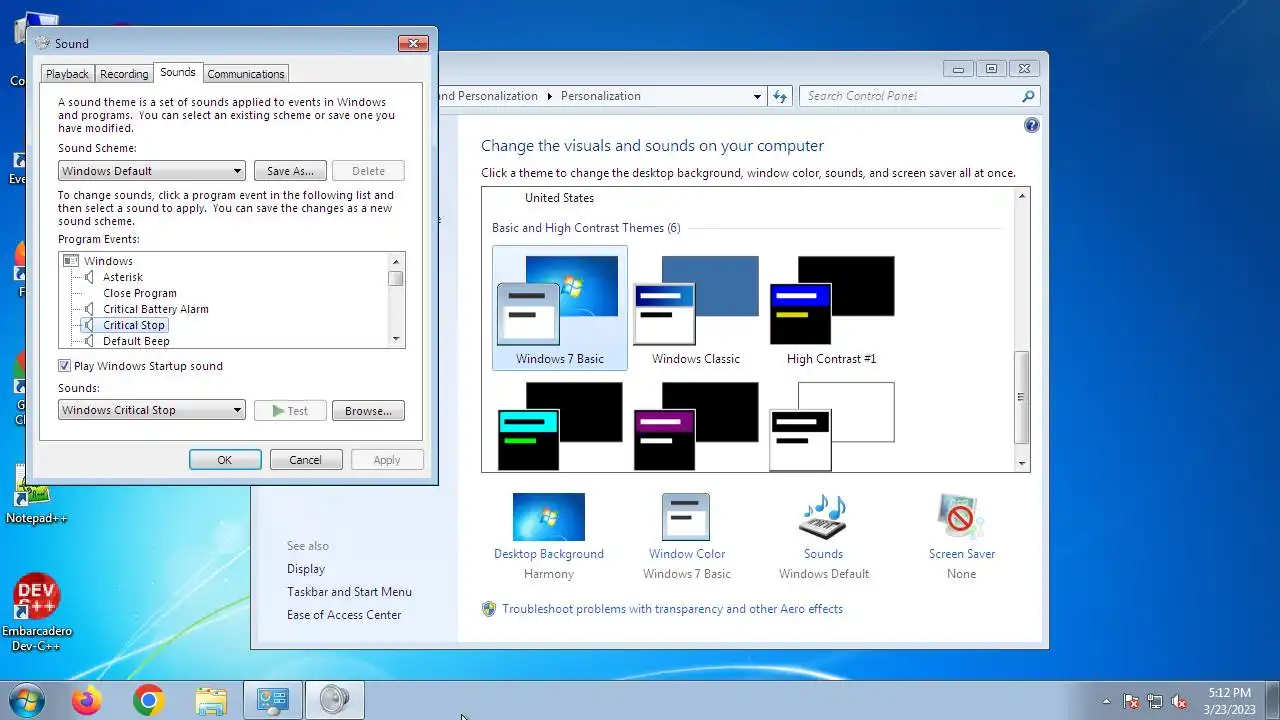Select the Windows Classic theme
1280x720 pixels.
coord(696,309)
